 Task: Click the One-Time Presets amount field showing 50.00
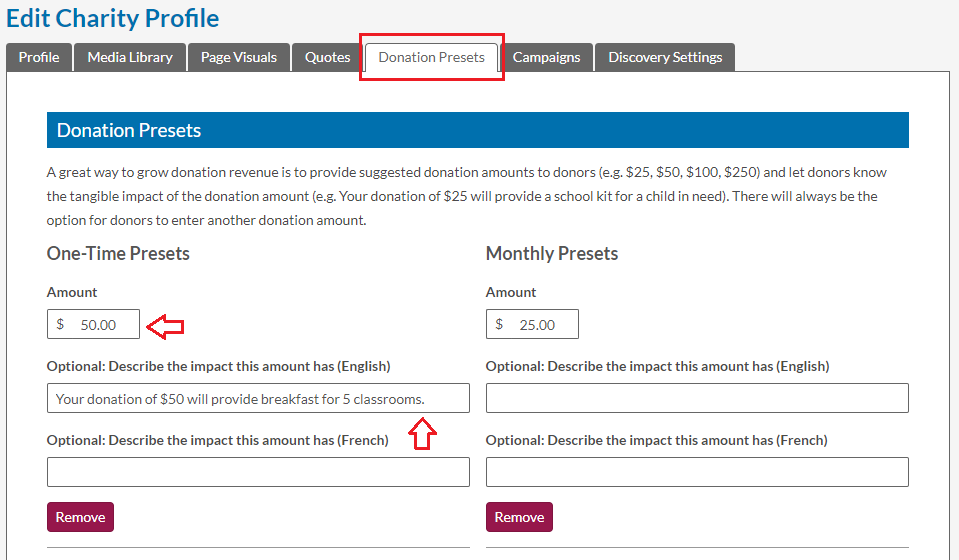[93, 324]
